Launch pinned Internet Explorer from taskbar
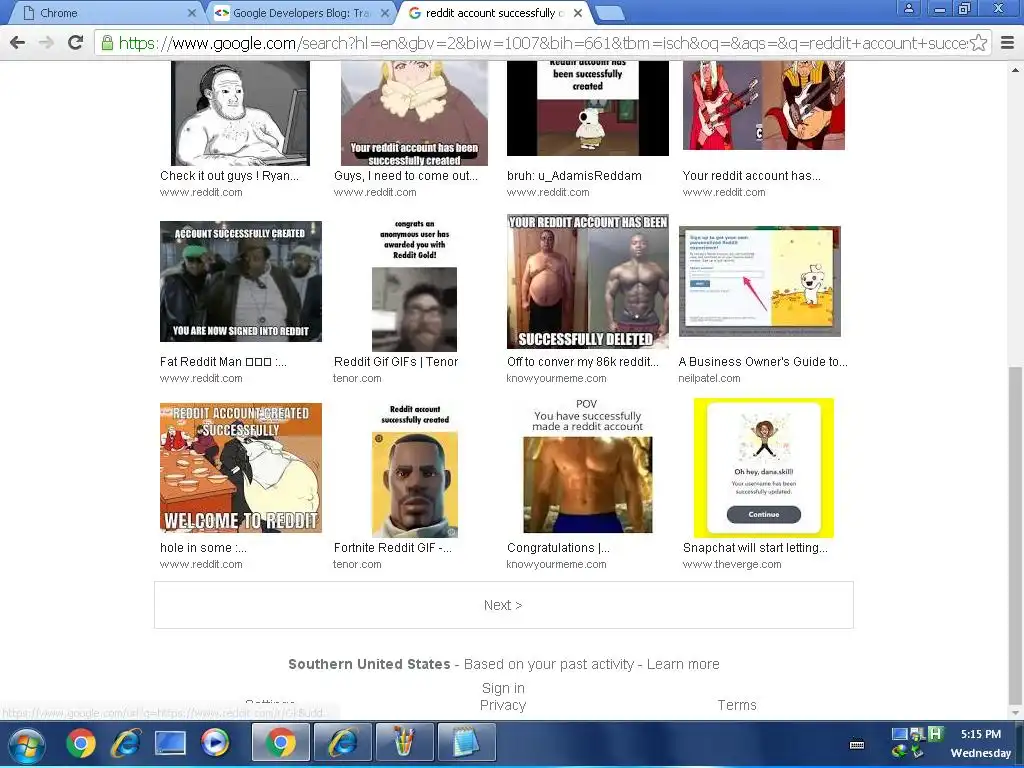The height and width of the screenshot is (768, 1024). point(125,743)
